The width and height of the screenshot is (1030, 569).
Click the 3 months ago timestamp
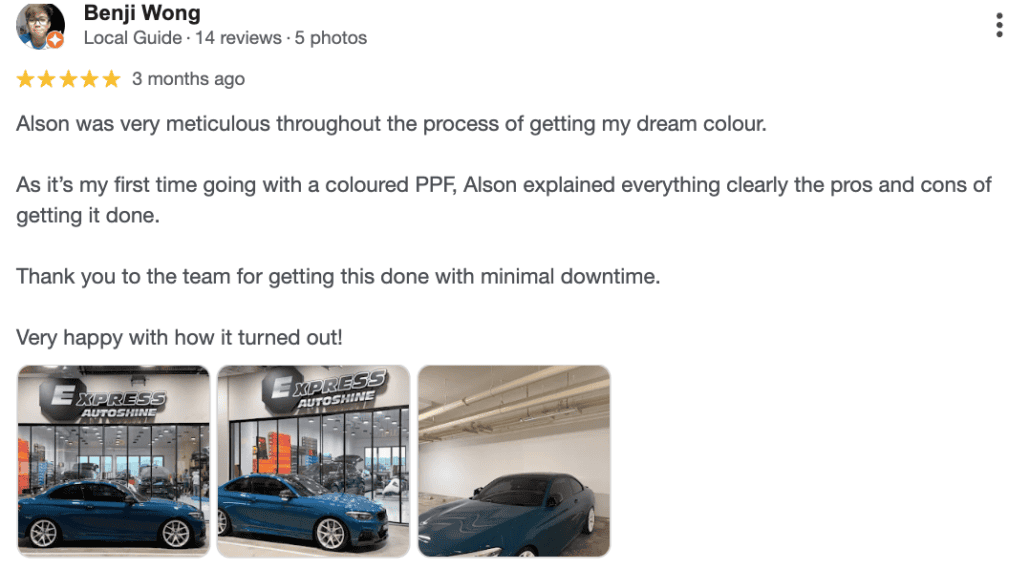point(188,80)
